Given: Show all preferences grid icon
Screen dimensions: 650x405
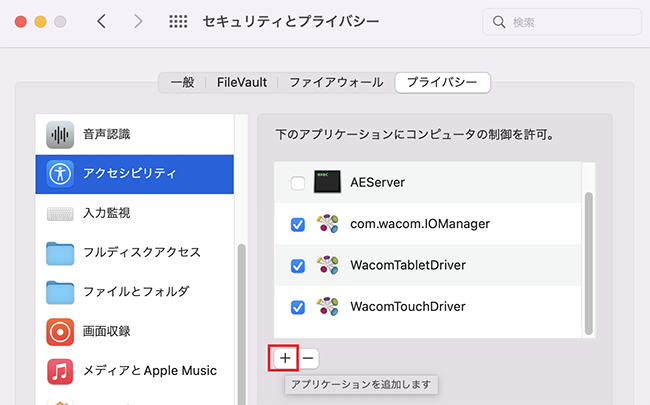Looking at the screenshot, I should (178, 21).
